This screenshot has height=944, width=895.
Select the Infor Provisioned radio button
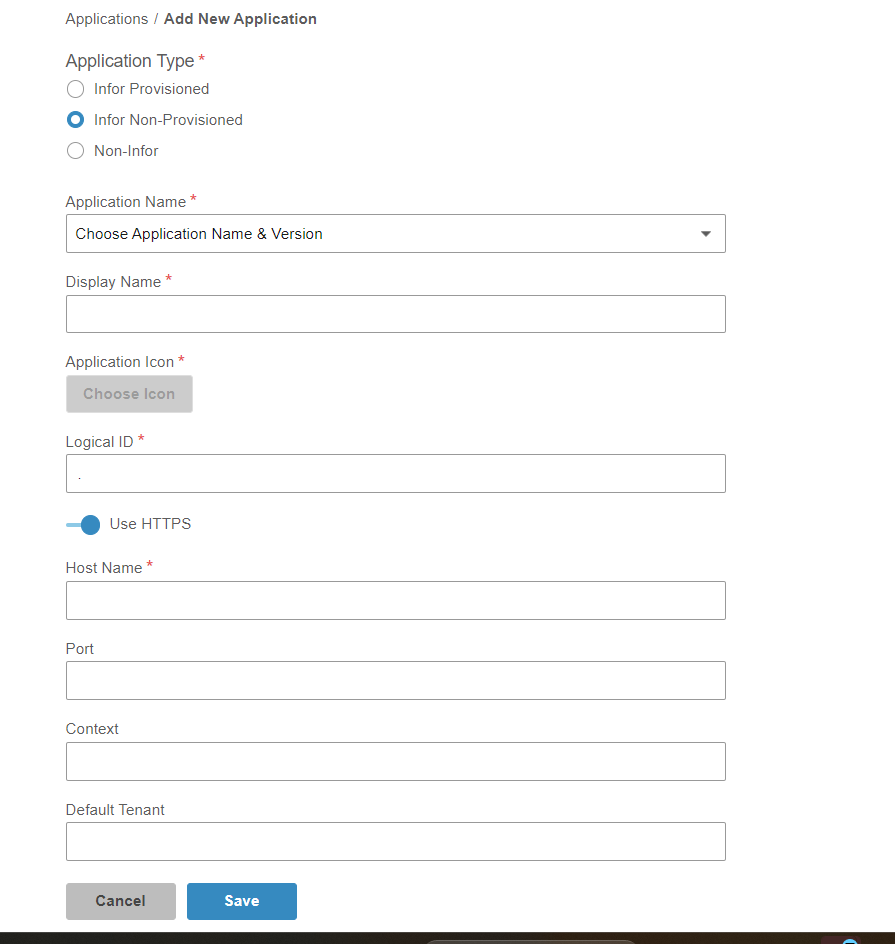point(75,89)
